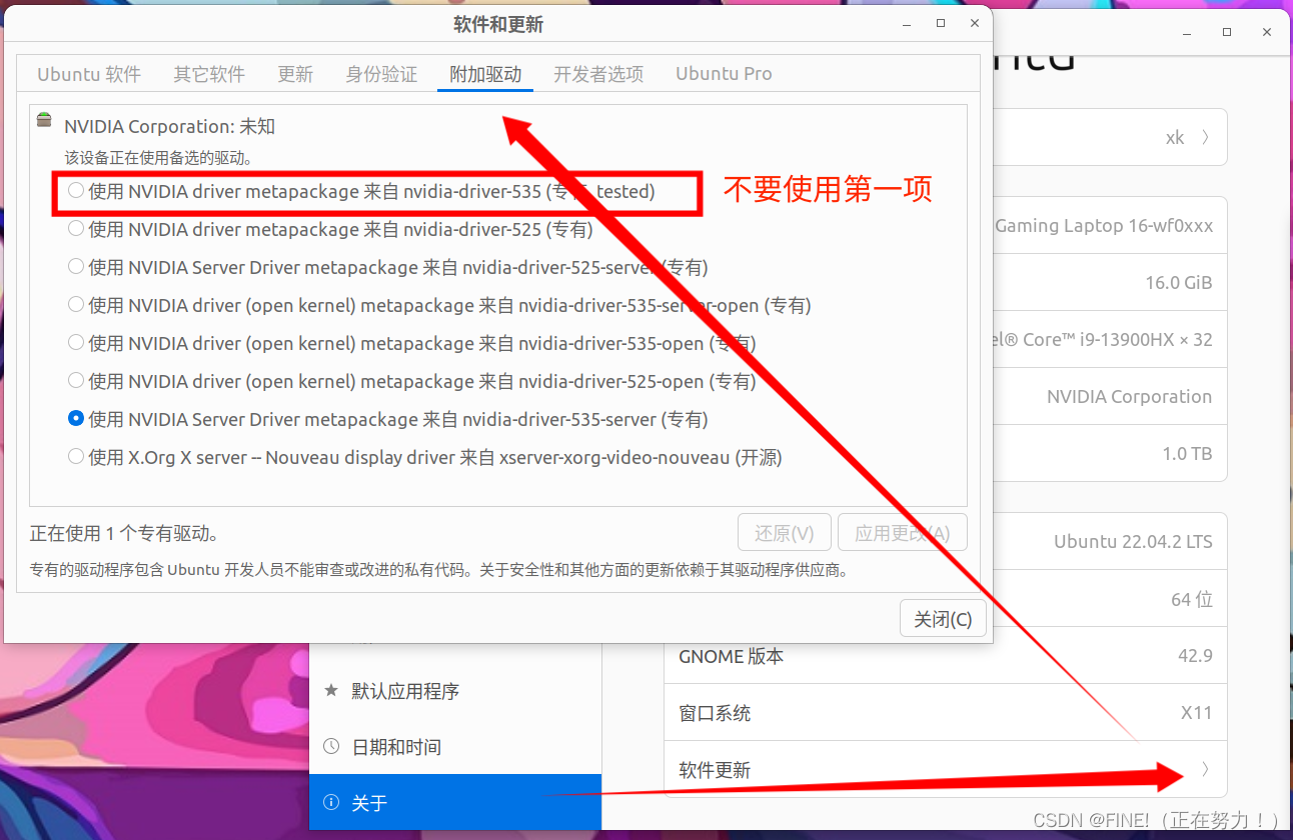
Task: Switch to Ubuntu 软件 tab
Action: 89,74
